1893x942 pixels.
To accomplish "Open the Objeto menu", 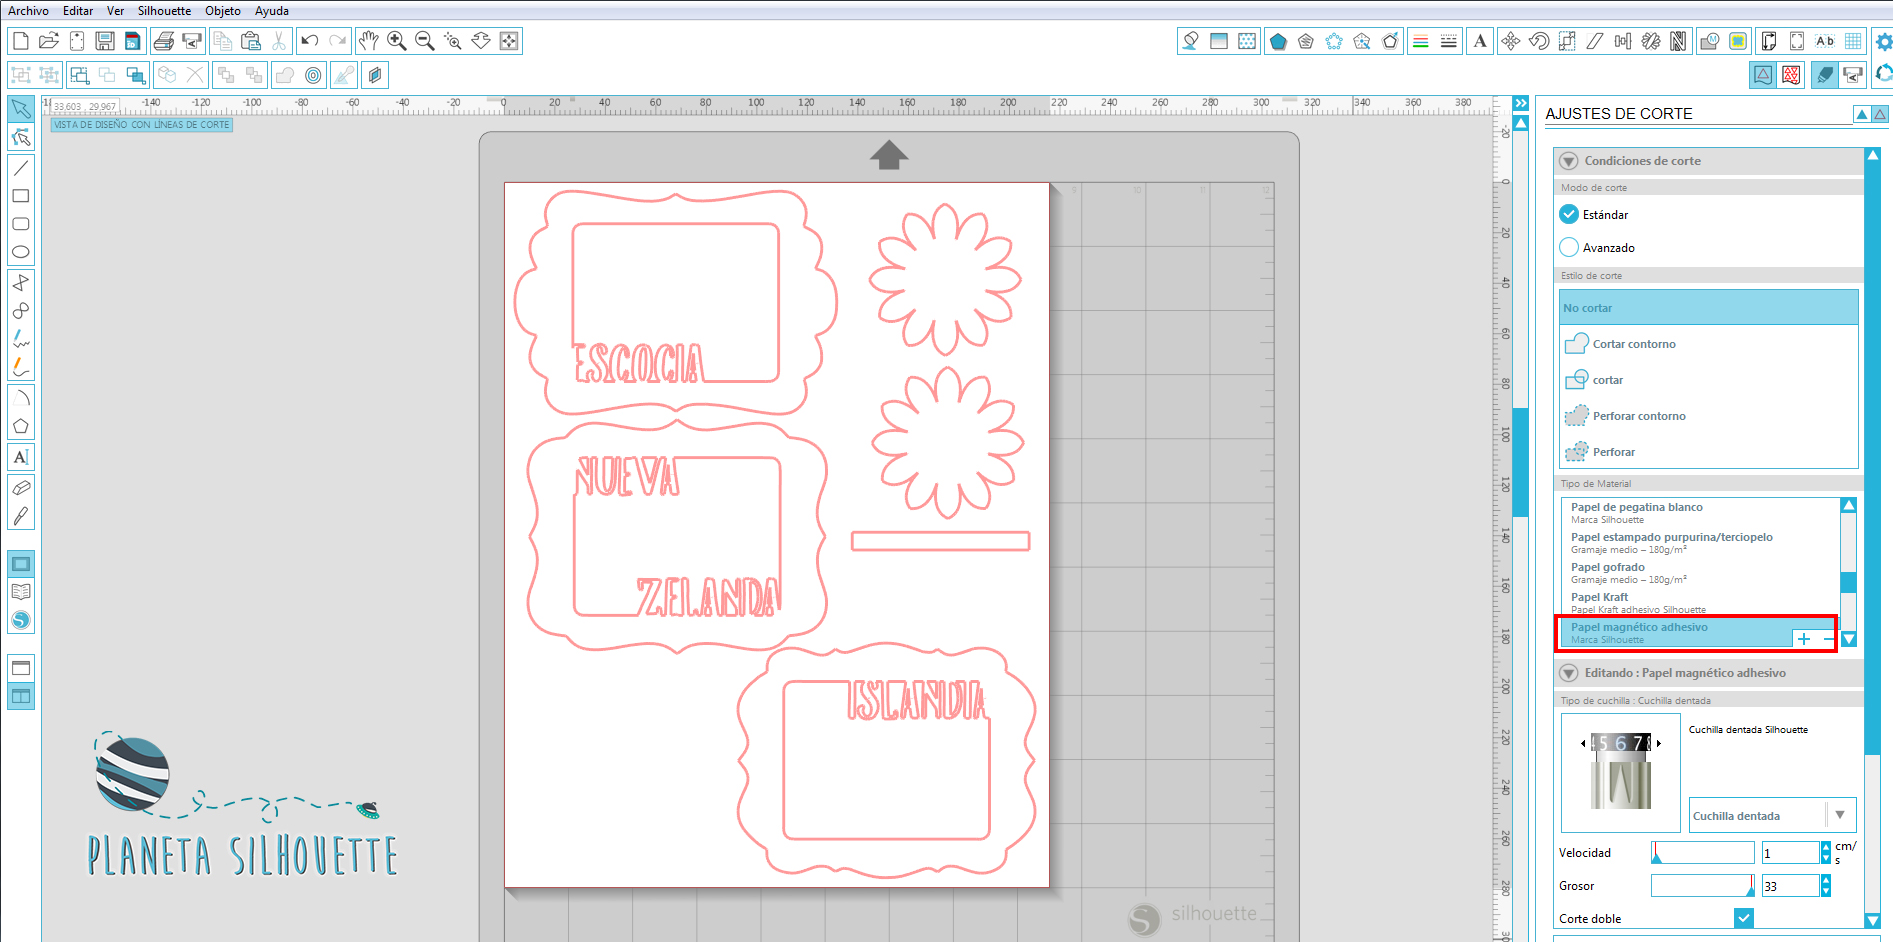I will pos(222,11).
